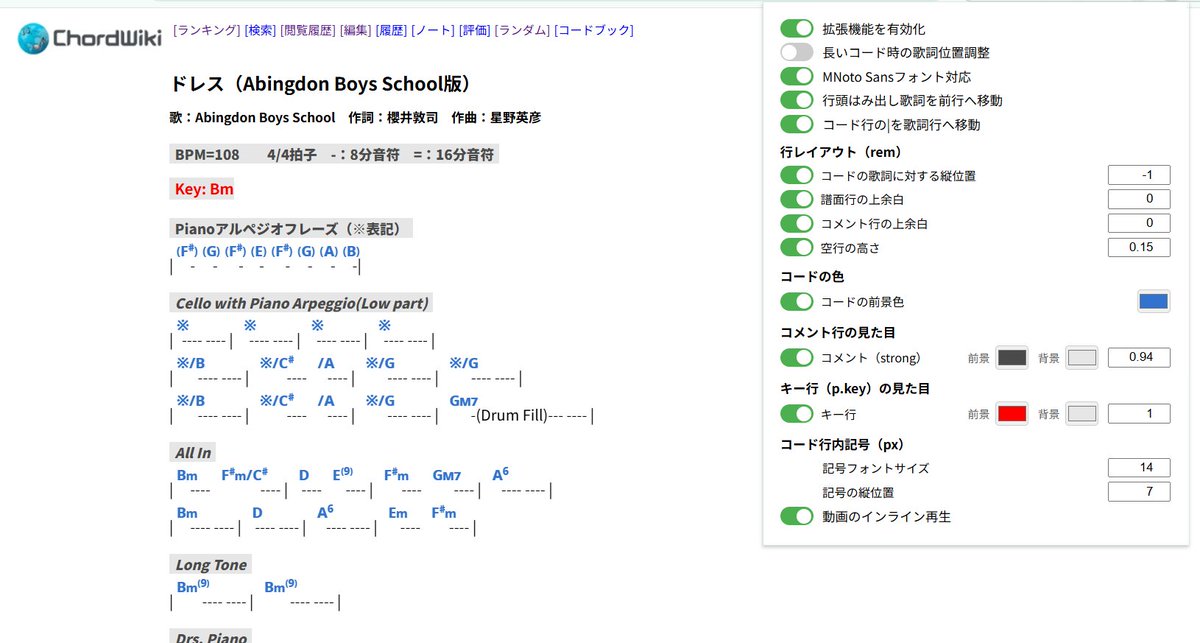The width and height of the screenshot is (1200, 643).
Task: Open the コードブック link
Action: 594,30
